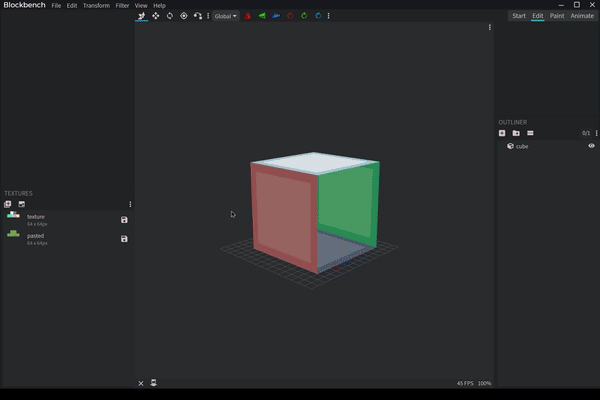
Task: Click the red rotate-X-axis icon
Action: click(290, 16)
